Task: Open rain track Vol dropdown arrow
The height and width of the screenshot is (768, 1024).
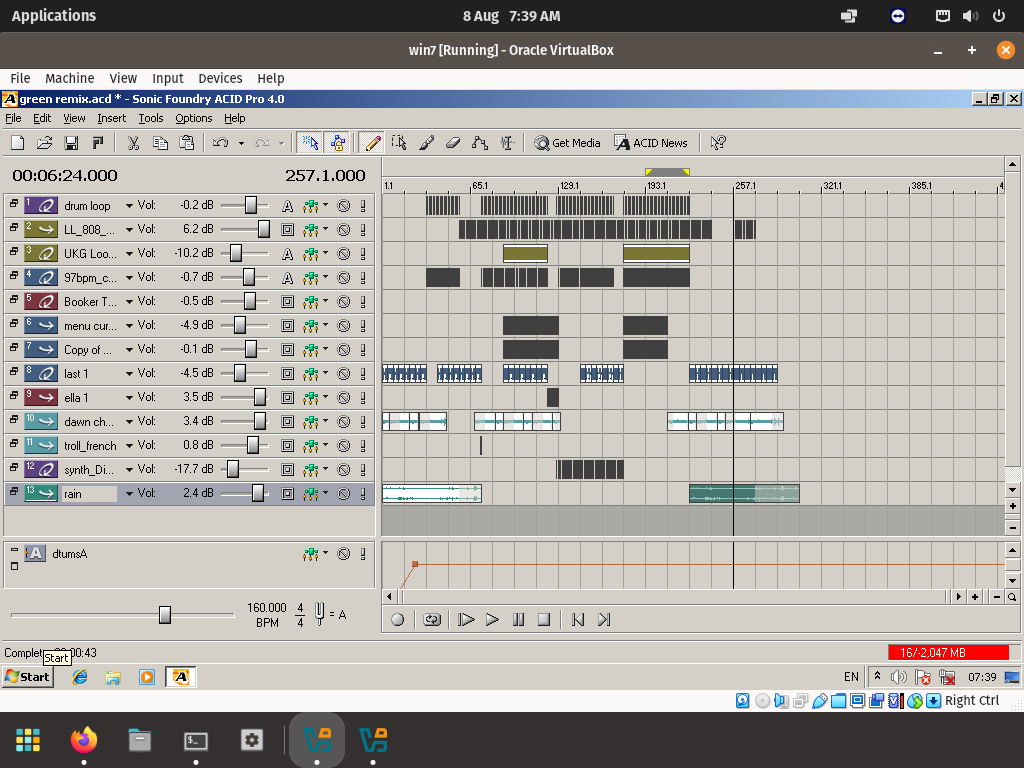Action: point(129,494)
